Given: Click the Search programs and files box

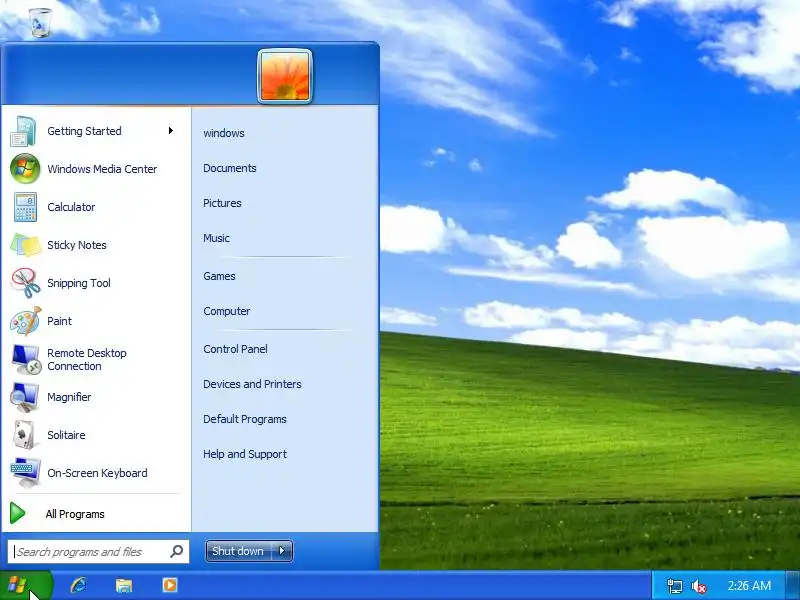Looking at the screenshot, I should pyautogui.click(x=98, y=552).
